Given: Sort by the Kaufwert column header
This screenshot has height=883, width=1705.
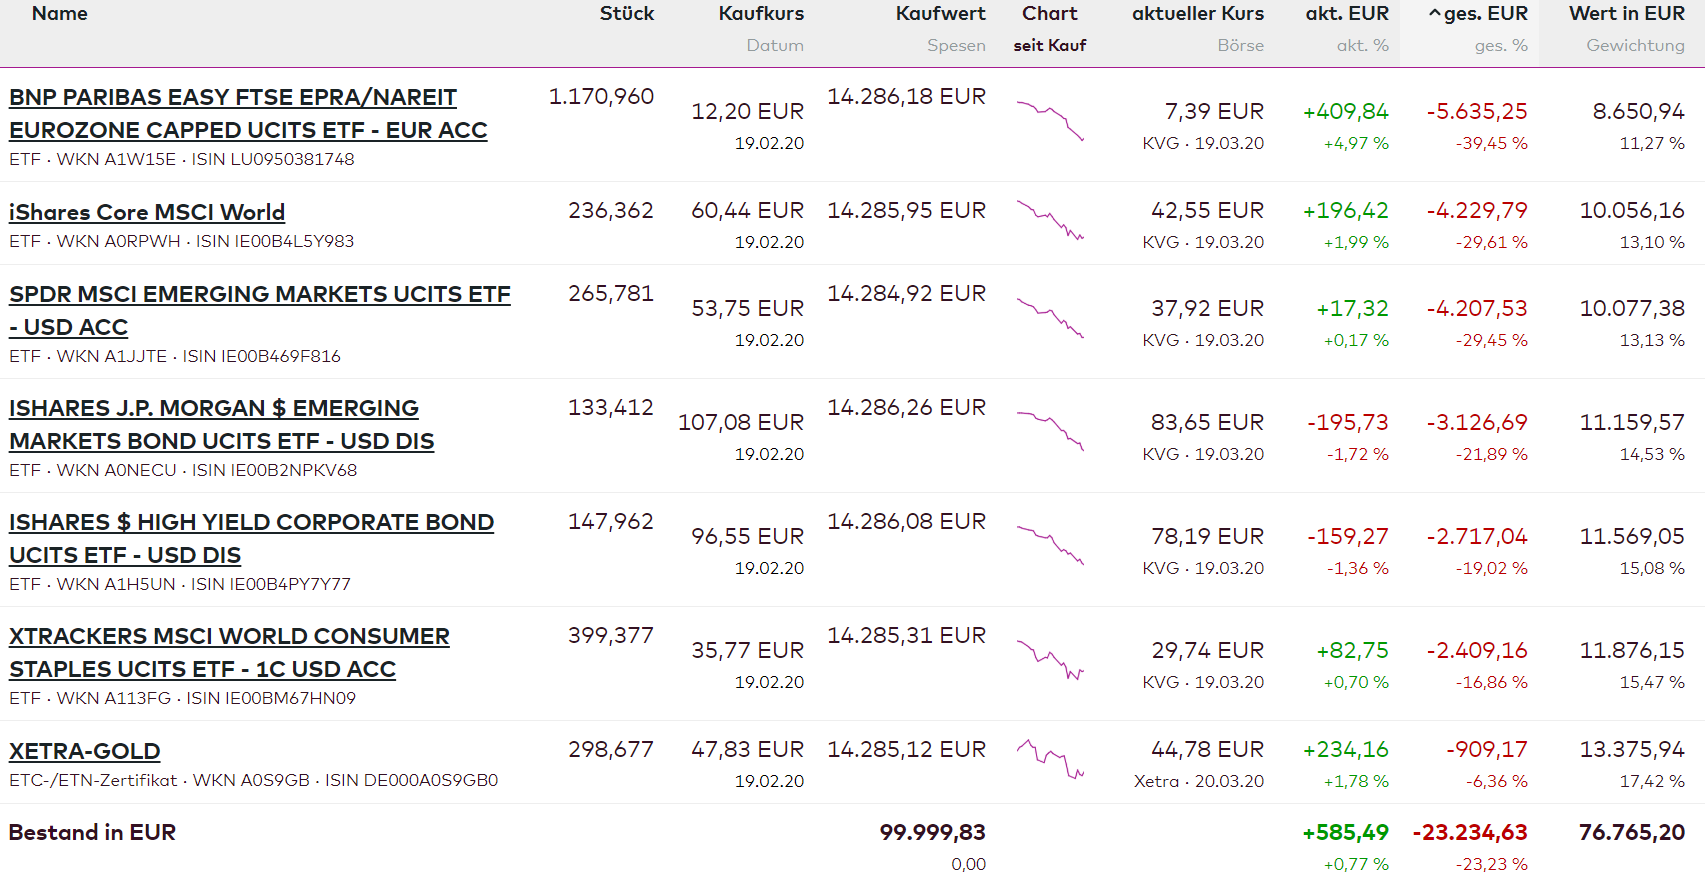Looking at the screenshot, I should click(940, 14).
